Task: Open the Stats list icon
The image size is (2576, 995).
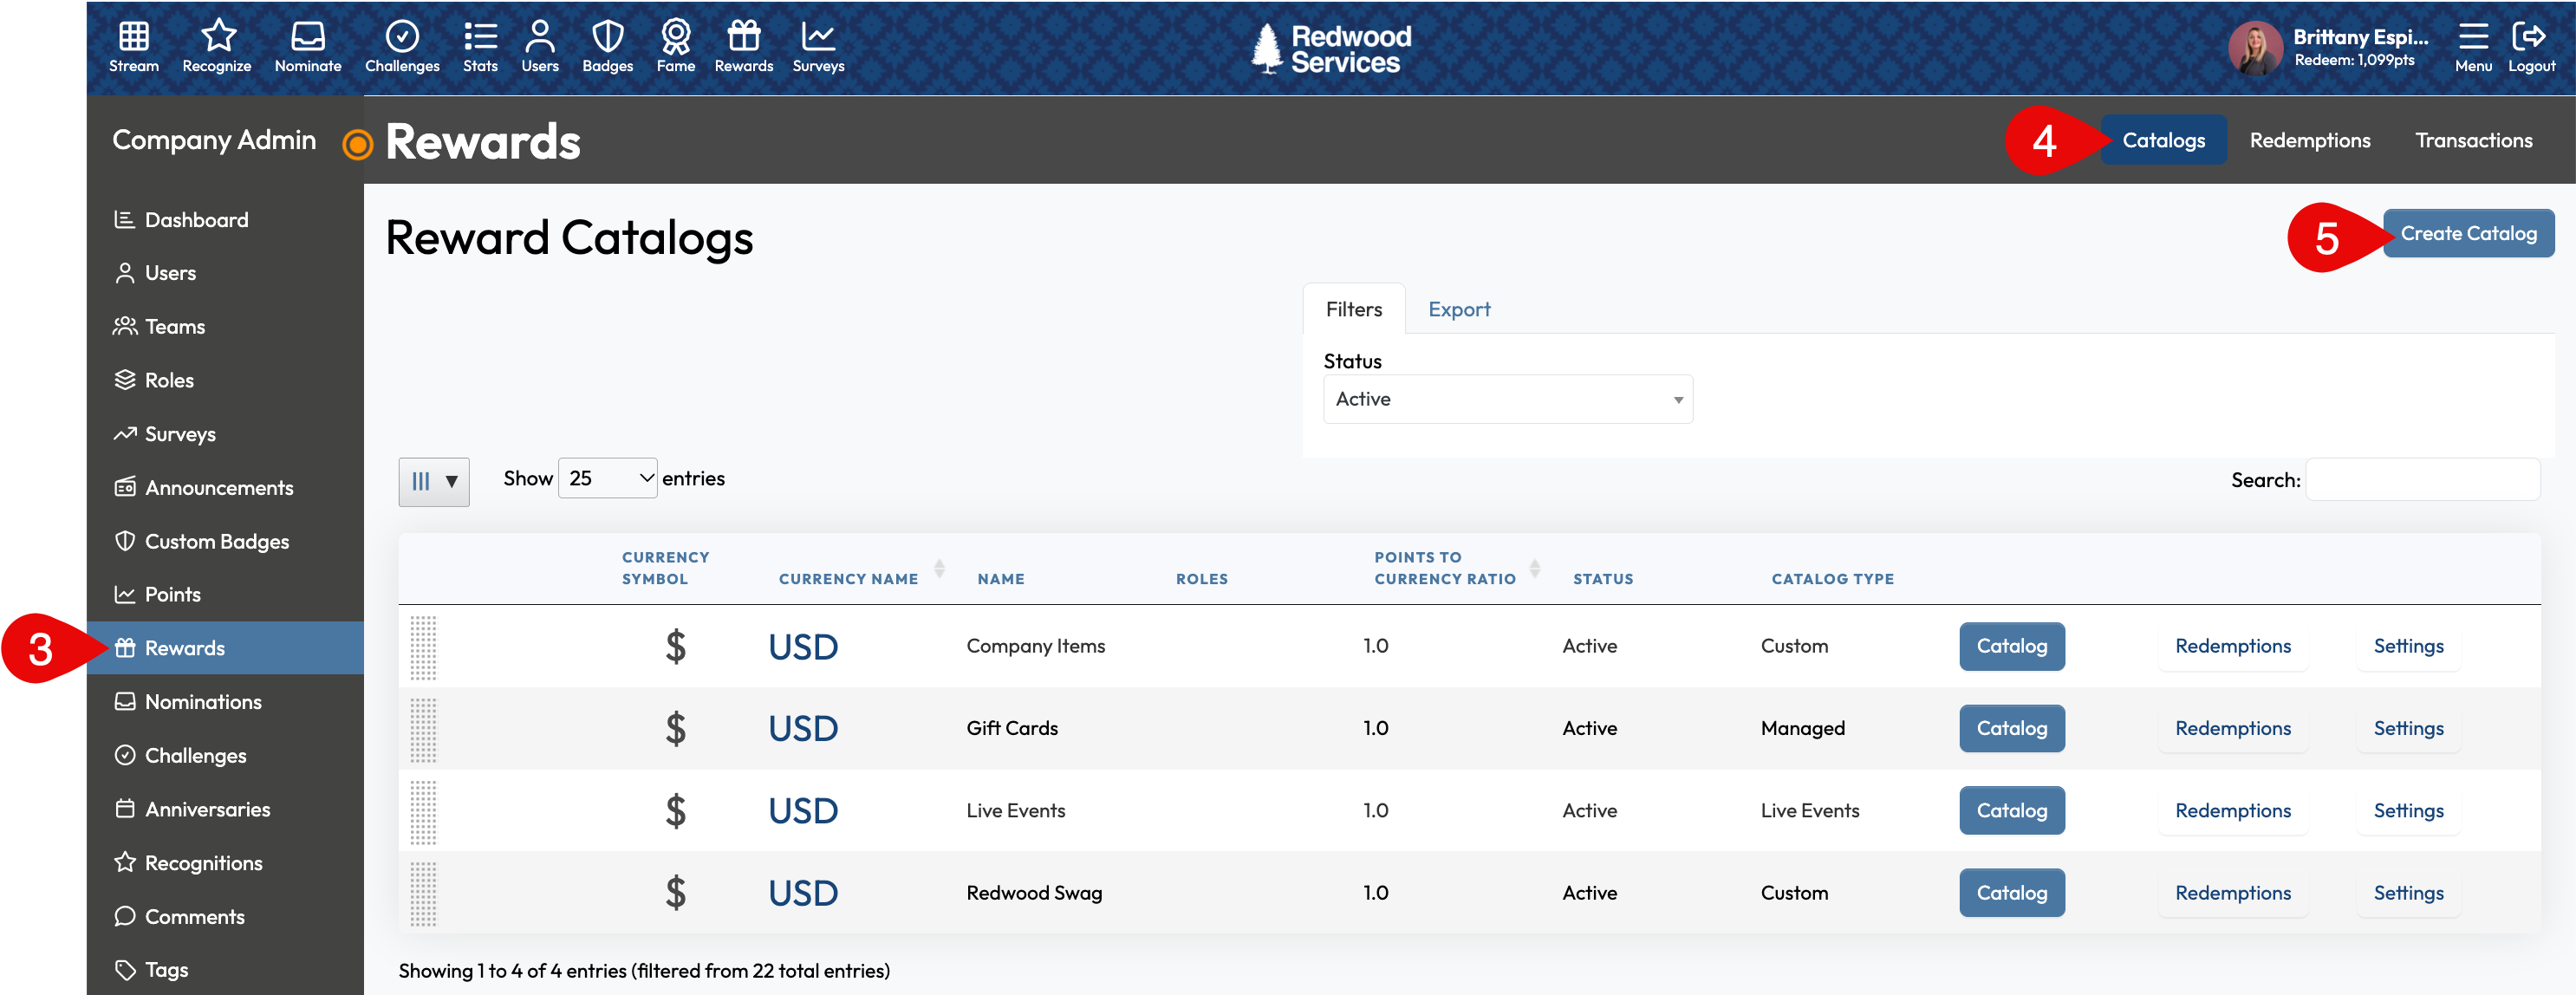Action: pyautogui.click(x=480, y=47)
